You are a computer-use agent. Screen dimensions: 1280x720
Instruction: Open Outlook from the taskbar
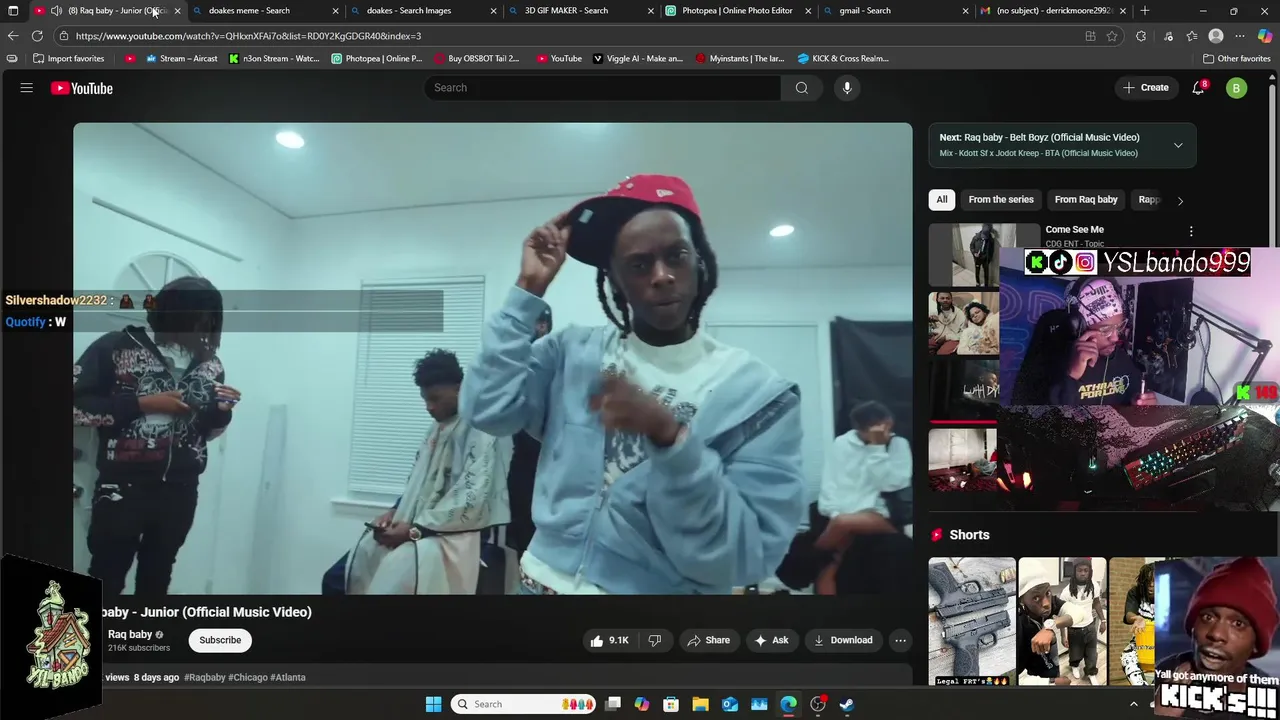click(x=730, y=704)
